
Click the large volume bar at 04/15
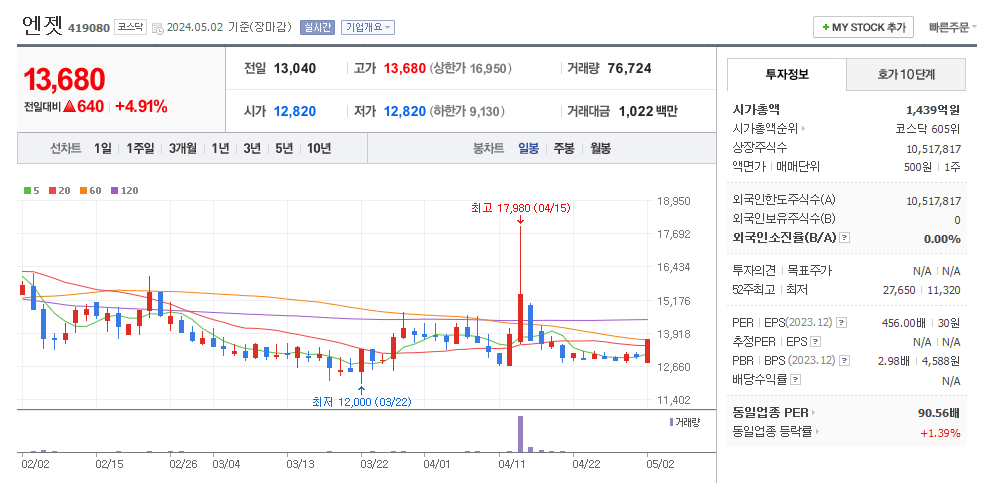pyautogui.click(x=520, y=433)
